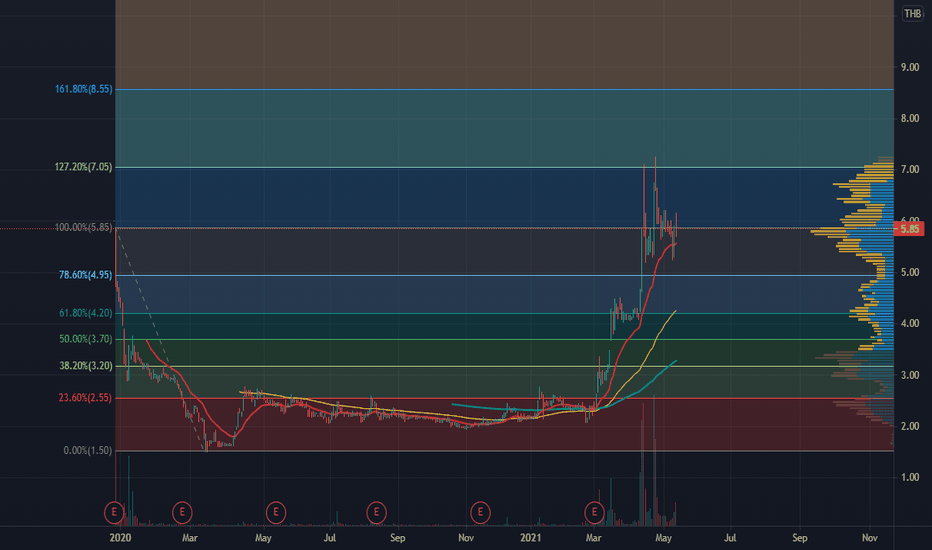
Task: Click the 8.00 price axis value
Action: pyautogui.click(x=910, y=118)
